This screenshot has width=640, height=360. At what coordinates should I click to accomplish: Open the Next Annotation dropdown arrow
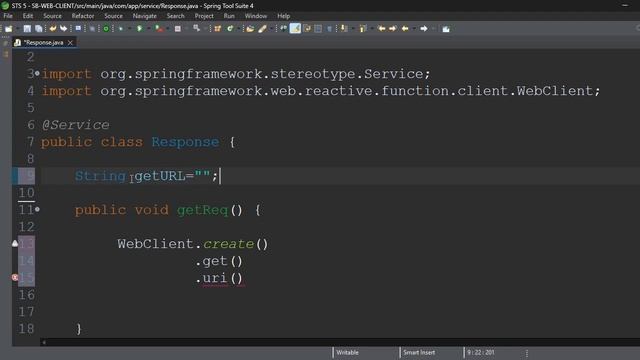click(x=353, y=29)
